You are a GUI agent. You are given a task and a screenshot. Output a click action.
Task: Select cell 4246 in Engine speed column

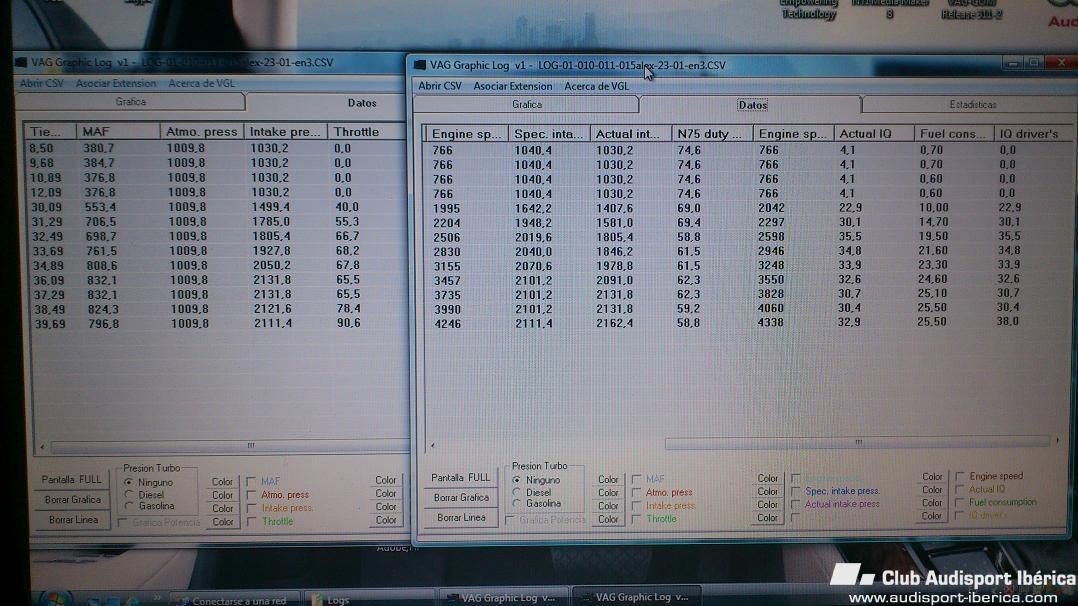click(448, 324)
